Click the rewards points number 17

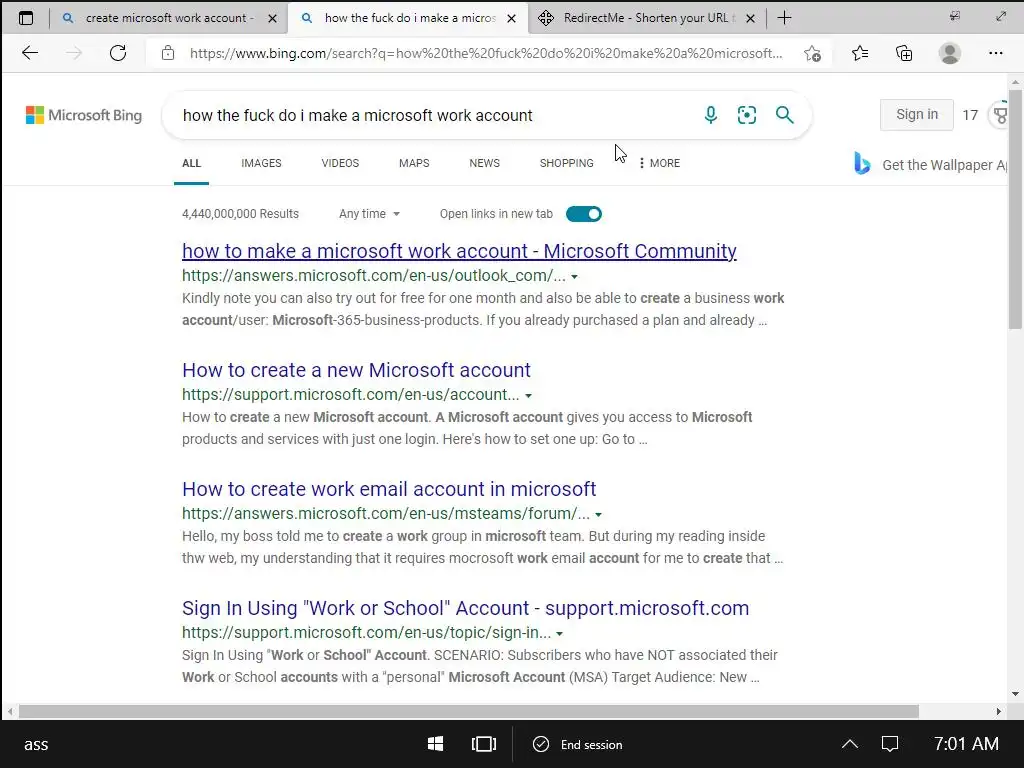tap(970, 115)
